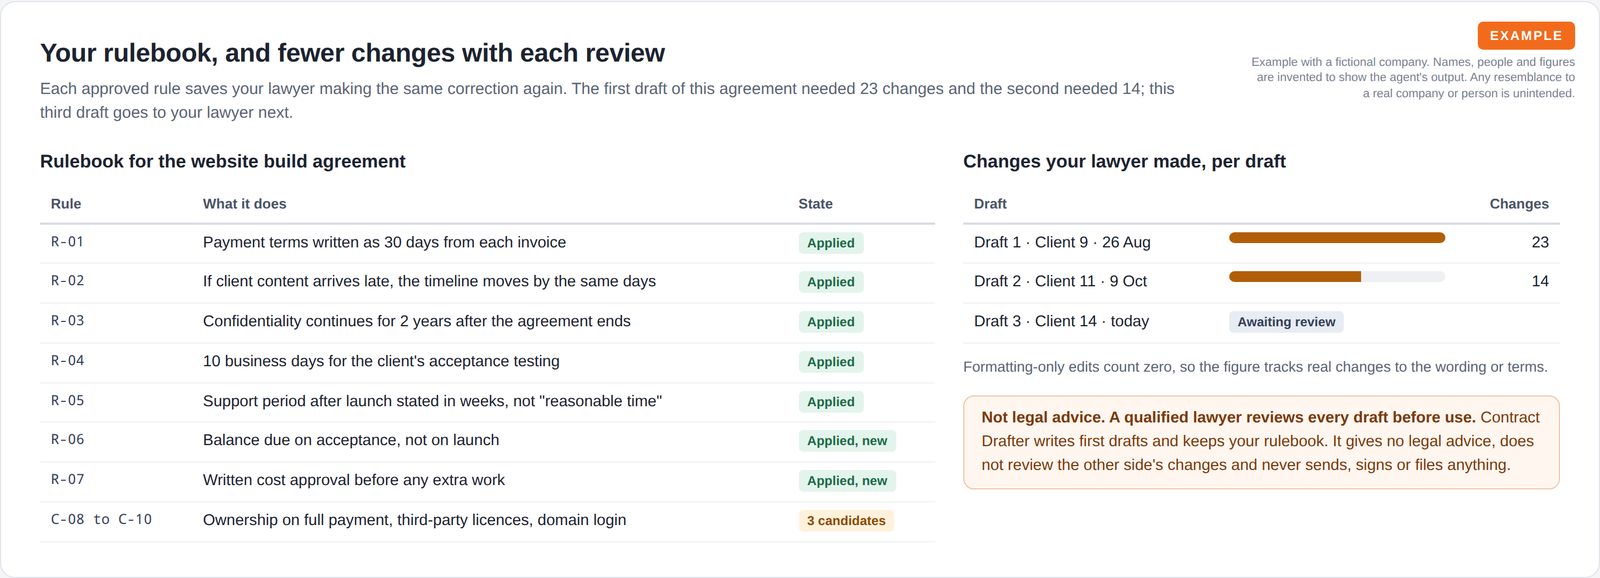Click the Applied badge for R-03
This screenshot has width=1600, height=578.
pos(831,322)
